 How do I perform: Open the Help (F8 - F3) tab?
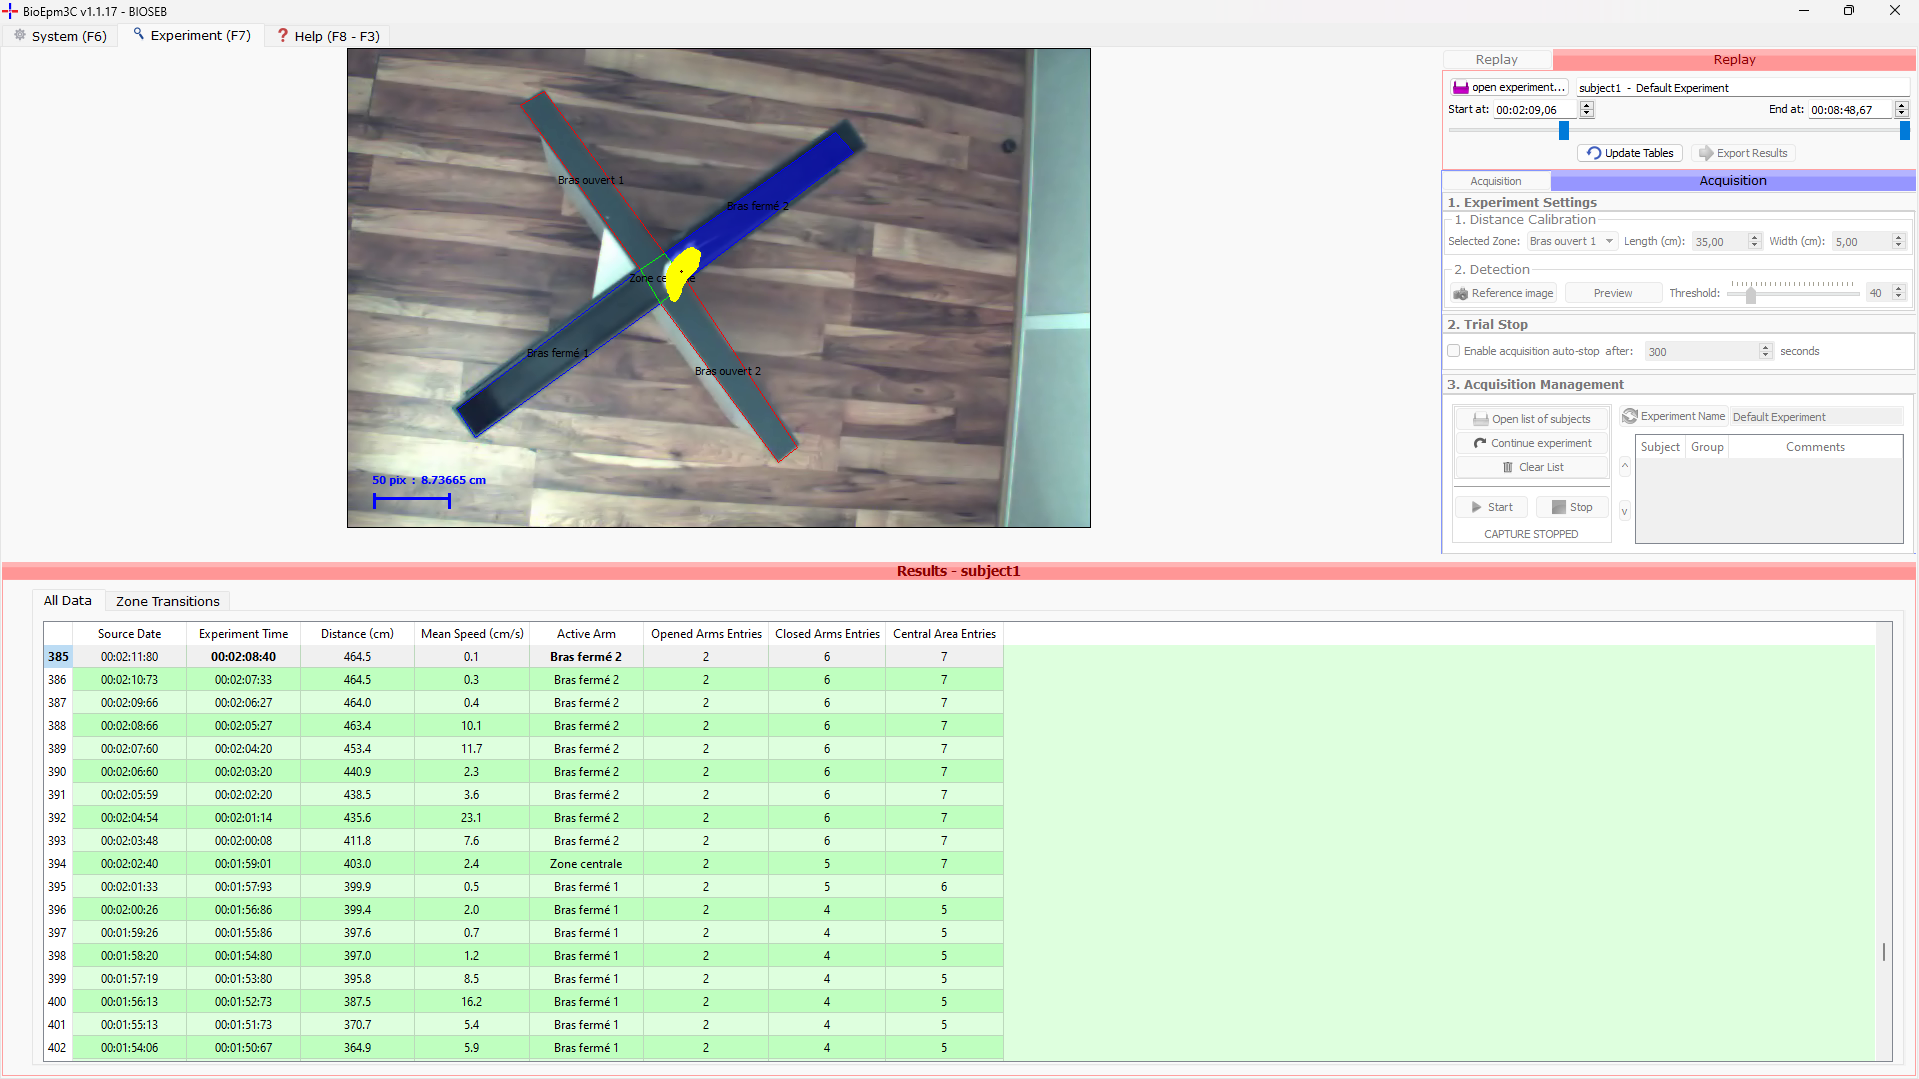click(x=327, y=36)
